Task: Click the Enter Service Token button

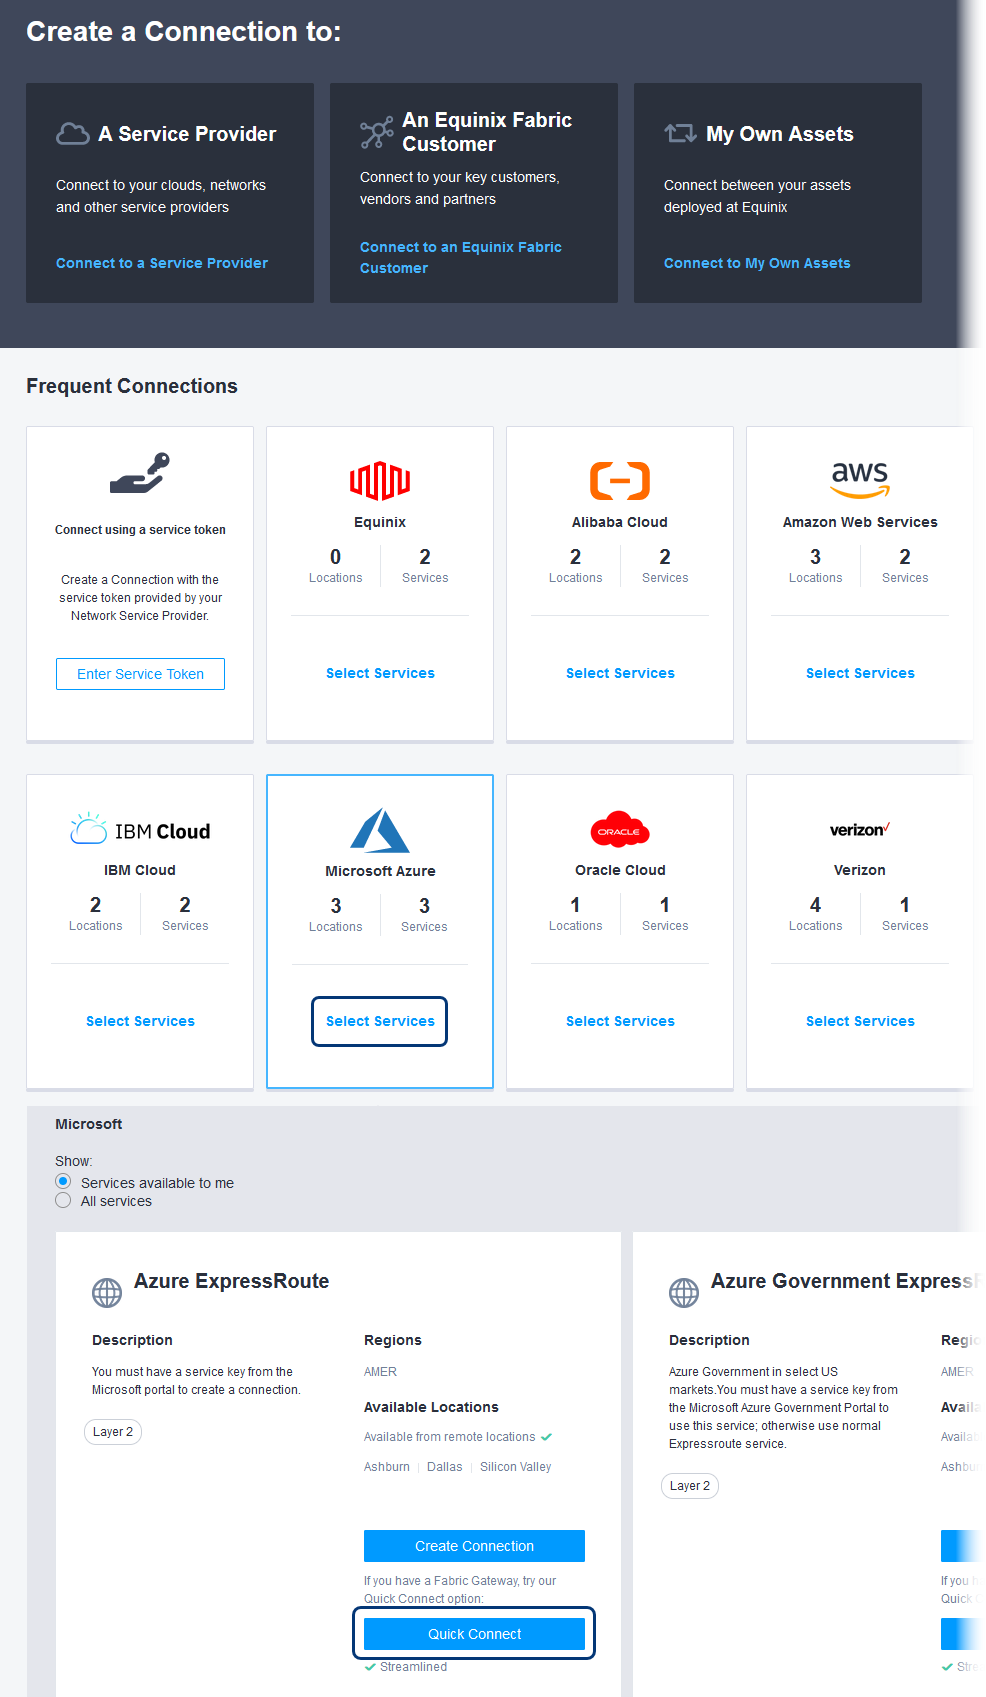Action: (140, 674)
